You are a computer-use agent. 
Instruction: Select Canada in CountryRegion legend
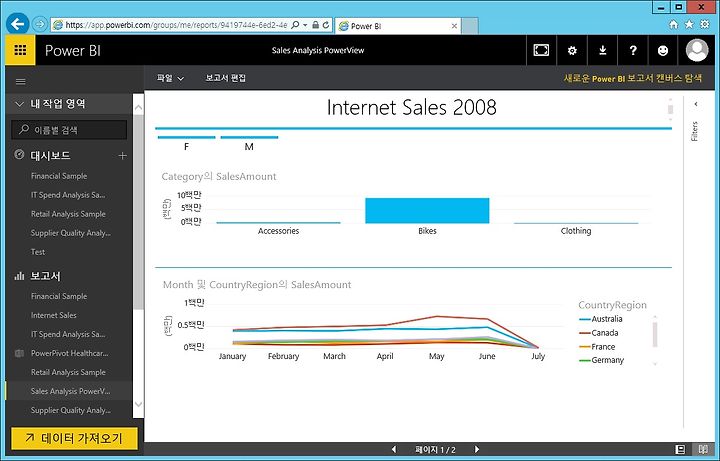coord(599,332)
